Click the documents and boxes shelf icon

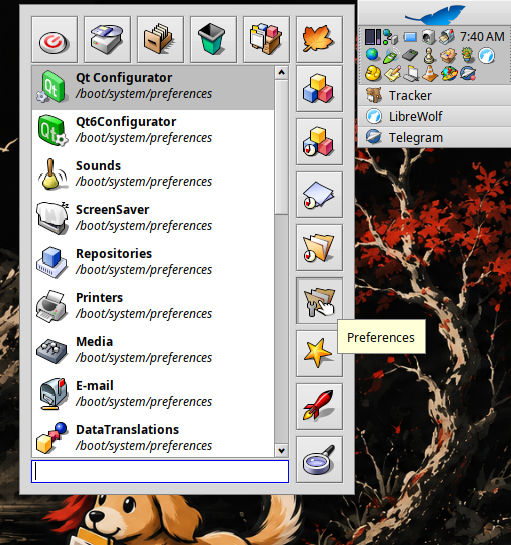click(266, 39)
